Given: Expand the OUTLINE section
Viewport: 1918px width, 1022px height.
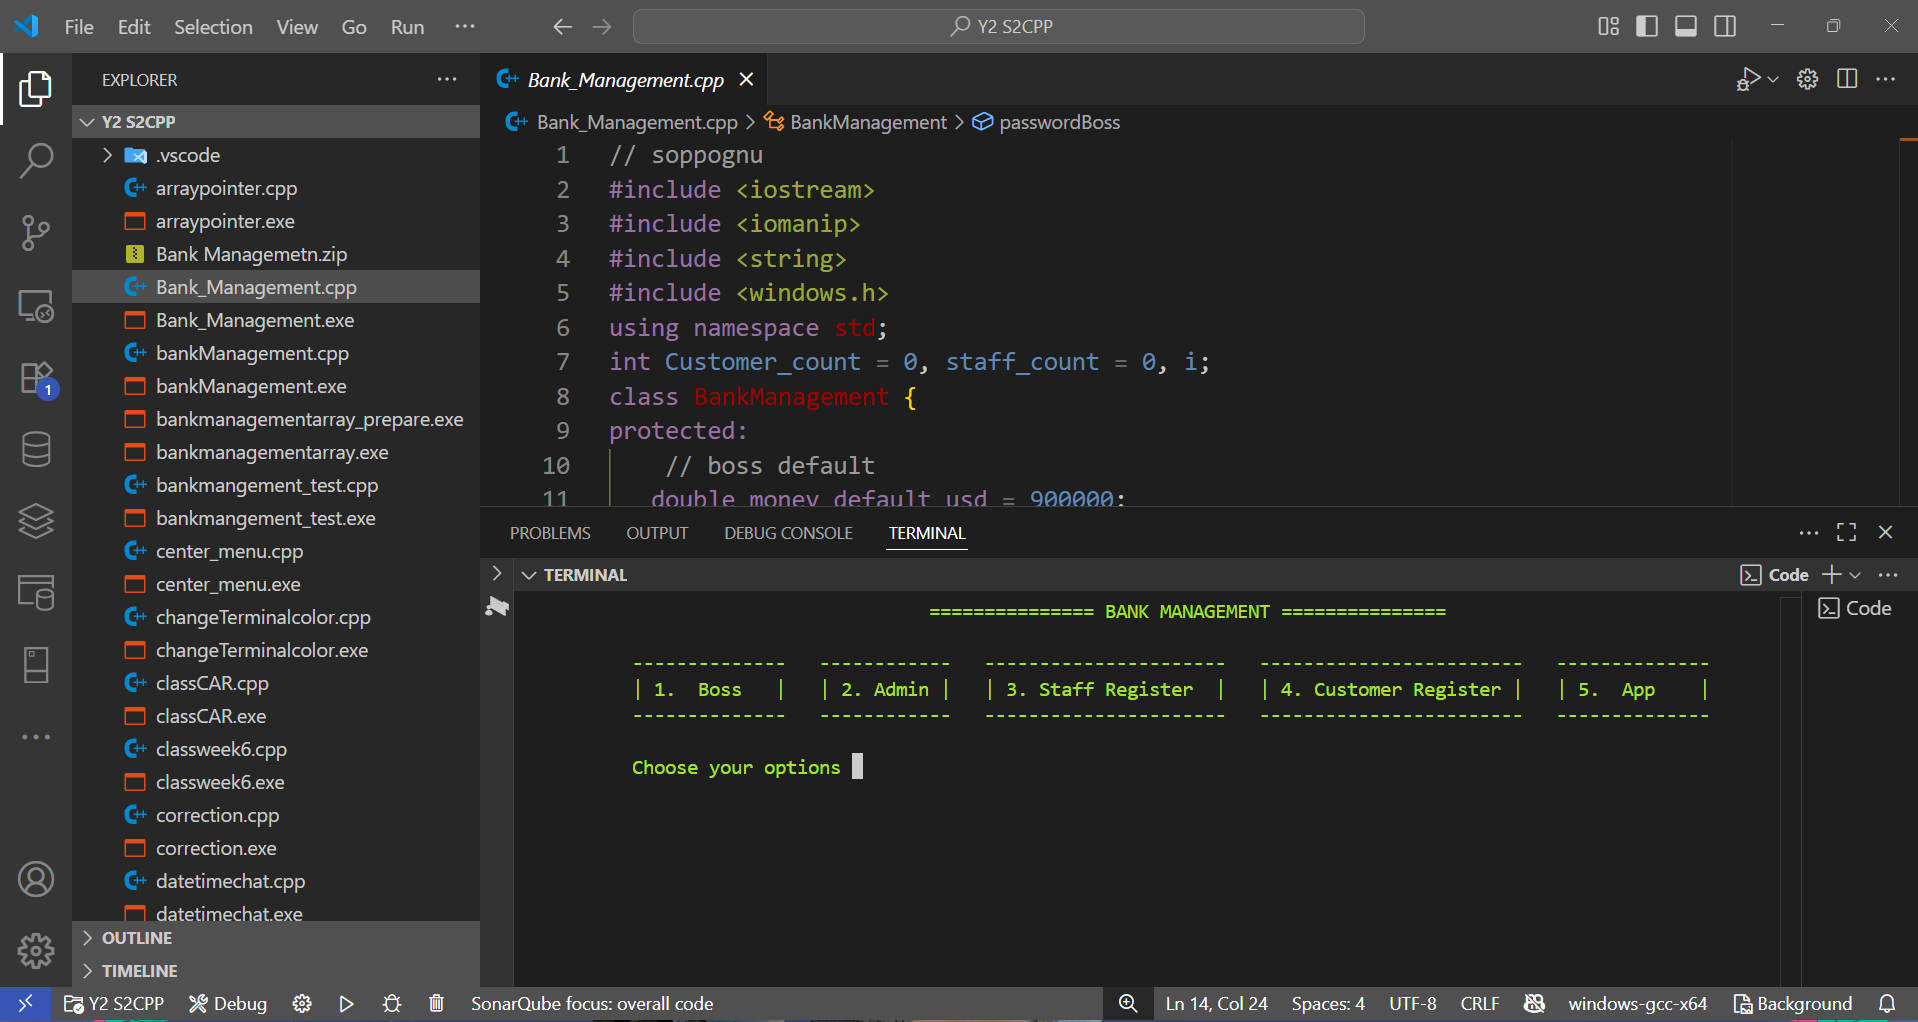Looking at the screenshot, I should pyautogui.click(x=276, y=938).
